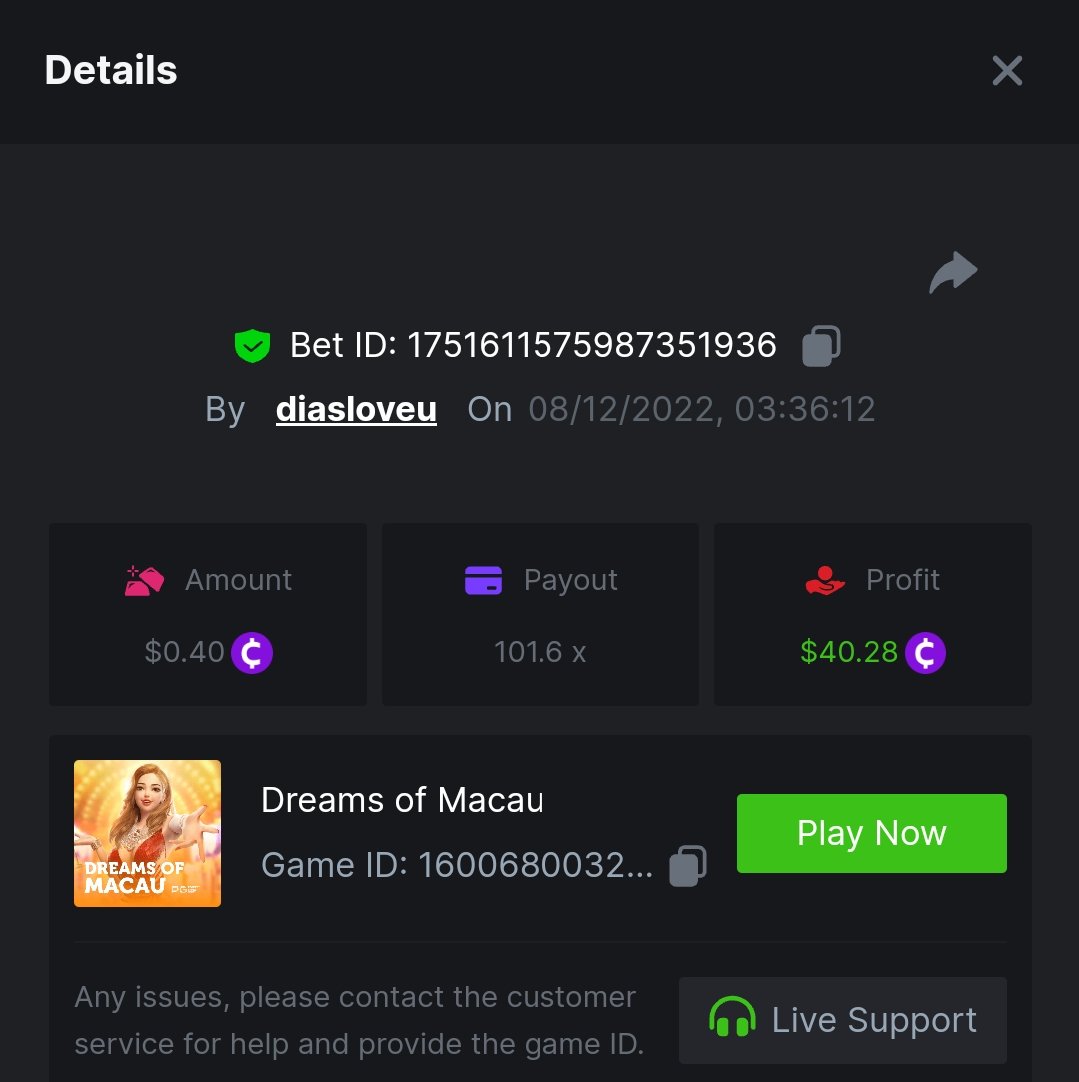Click the pink Amount icon
The width and height of the screenshot is (1079, 1082).
[144, 580]
